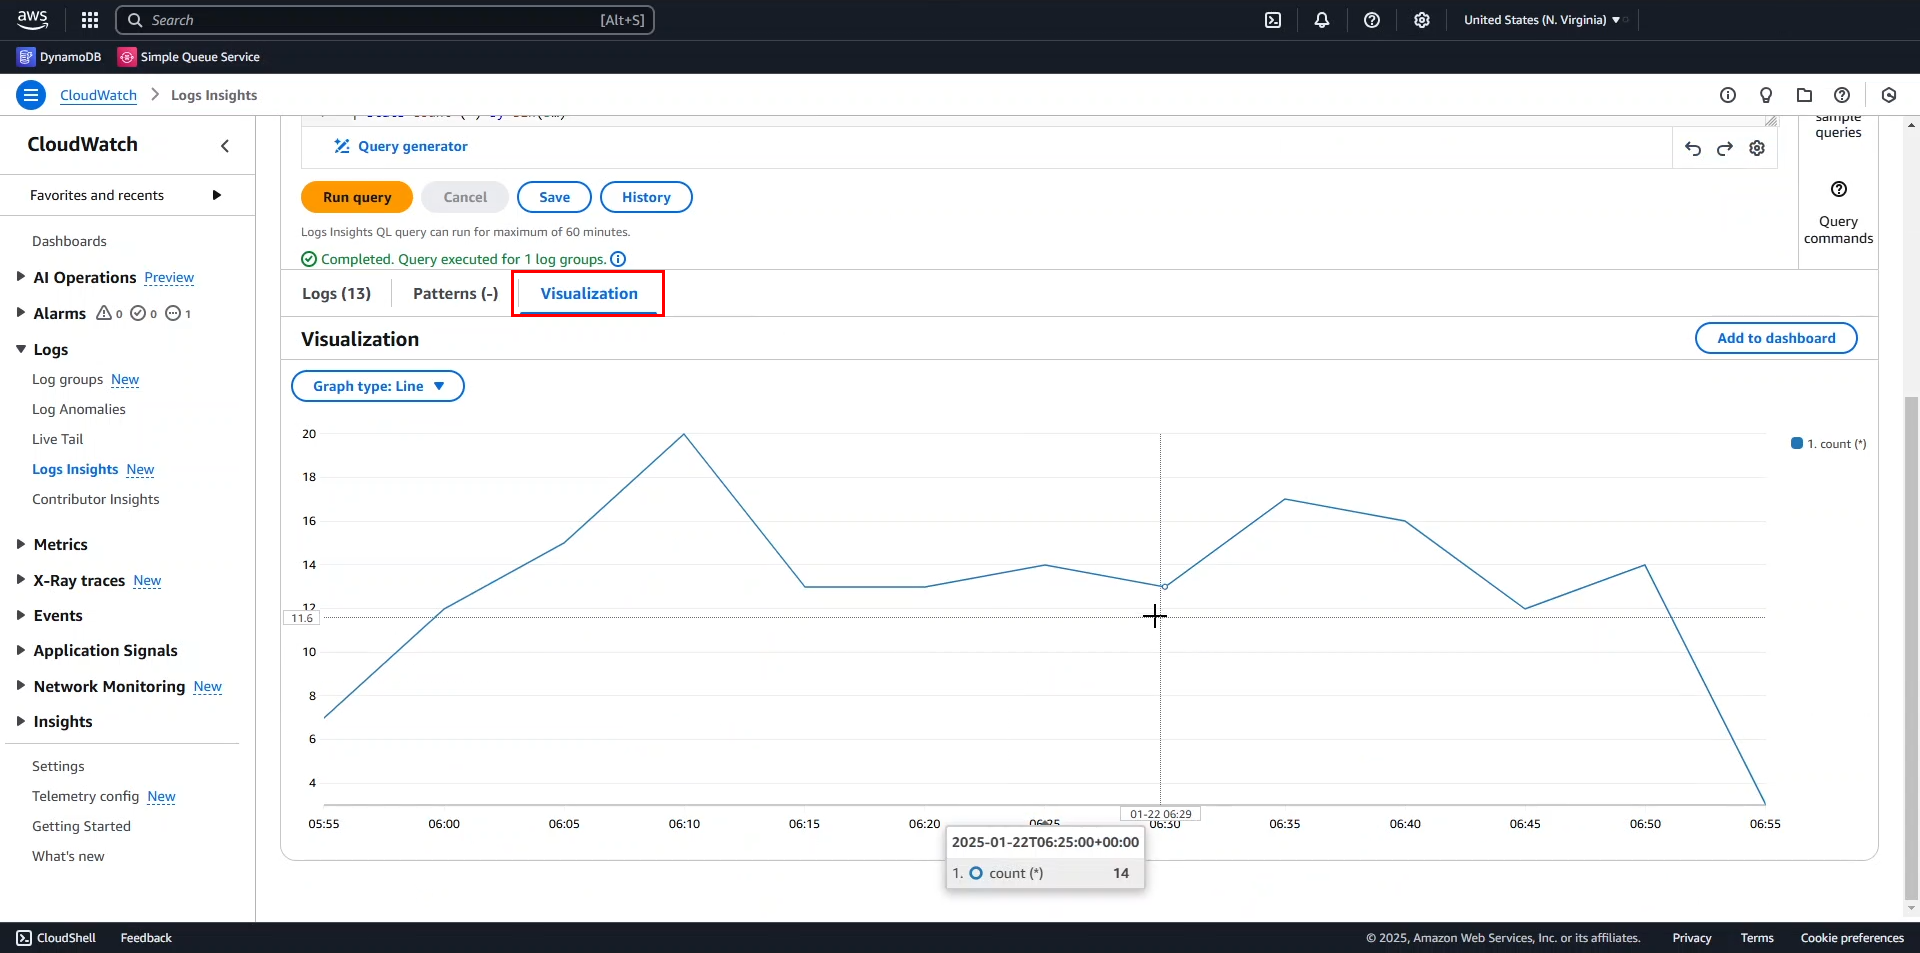
Task: Click the info icon beside the completed status
Action: coord(618,259)
